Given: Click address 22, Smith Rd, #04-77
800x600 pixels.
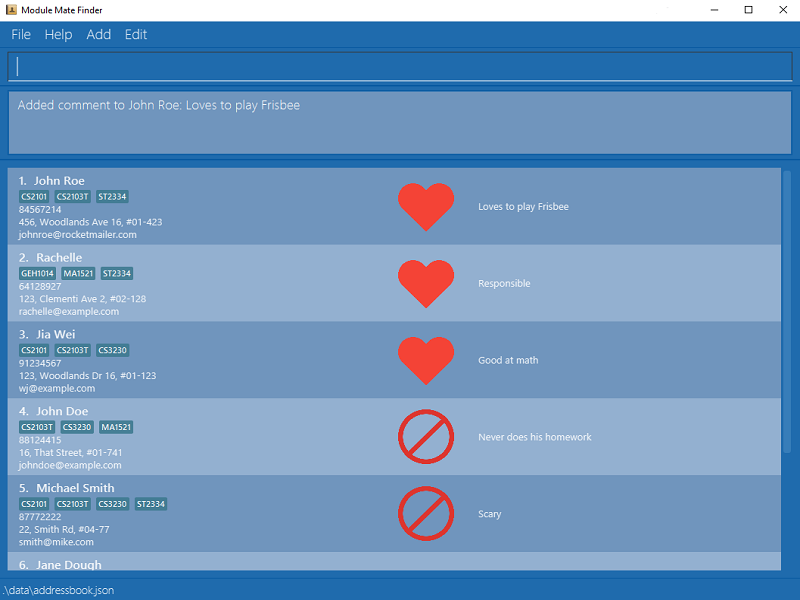Looking at the screenshot, I should coord(64,529).
